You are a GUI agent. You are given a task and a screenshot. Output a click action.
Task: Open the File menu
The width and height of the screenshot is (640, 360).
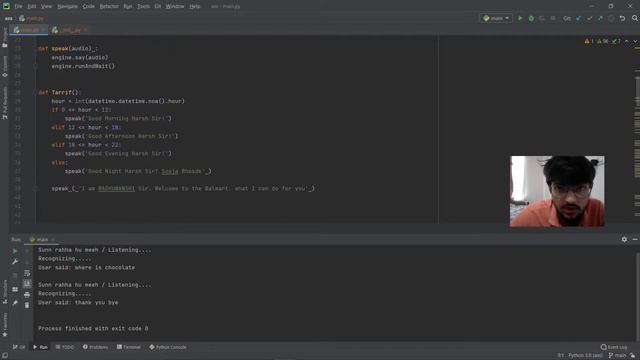click(18, 7)
